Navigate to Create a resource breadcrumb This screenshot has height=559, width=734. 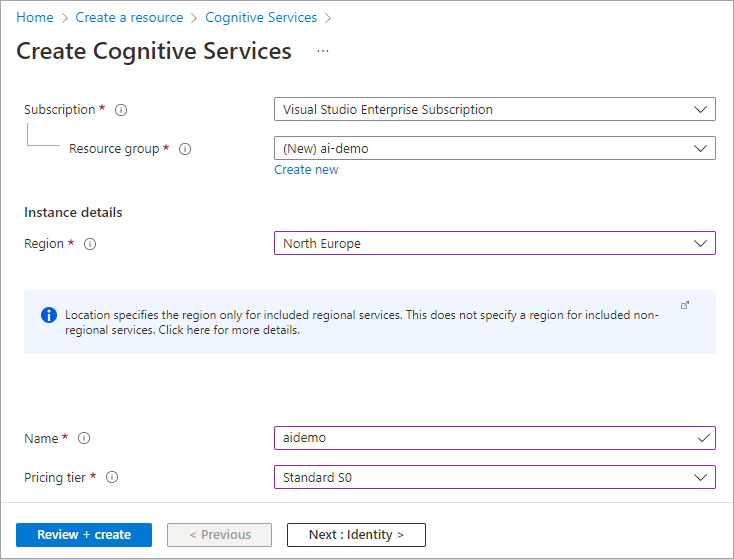coord(129,17)
